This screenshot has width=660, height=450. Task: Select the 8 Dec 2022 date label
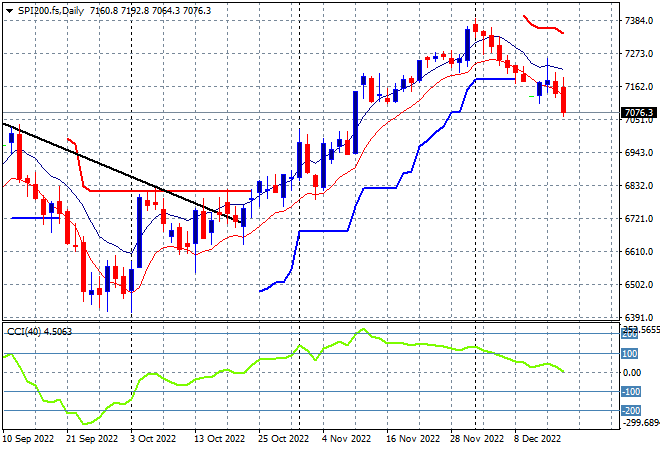(537, 439)
